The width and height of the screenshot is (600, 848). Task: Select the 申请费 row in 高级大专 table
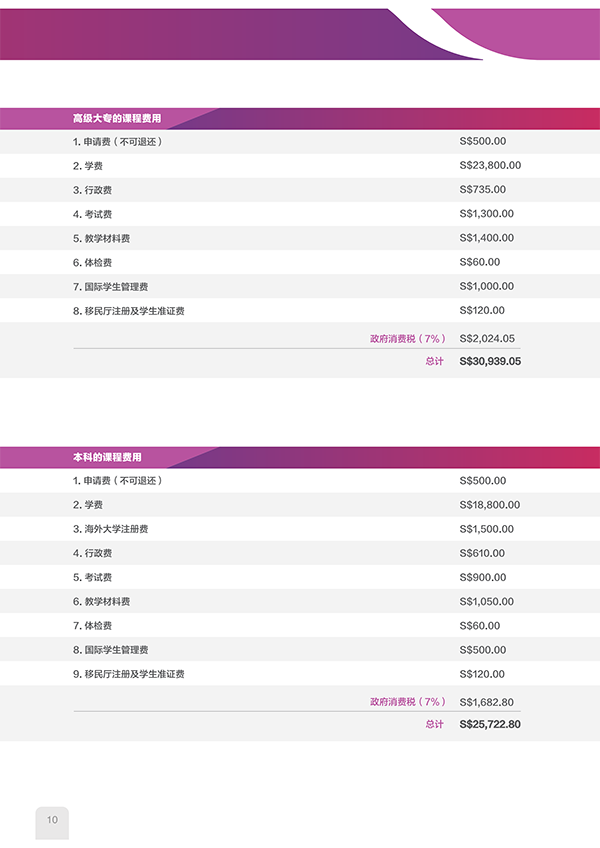300,142
